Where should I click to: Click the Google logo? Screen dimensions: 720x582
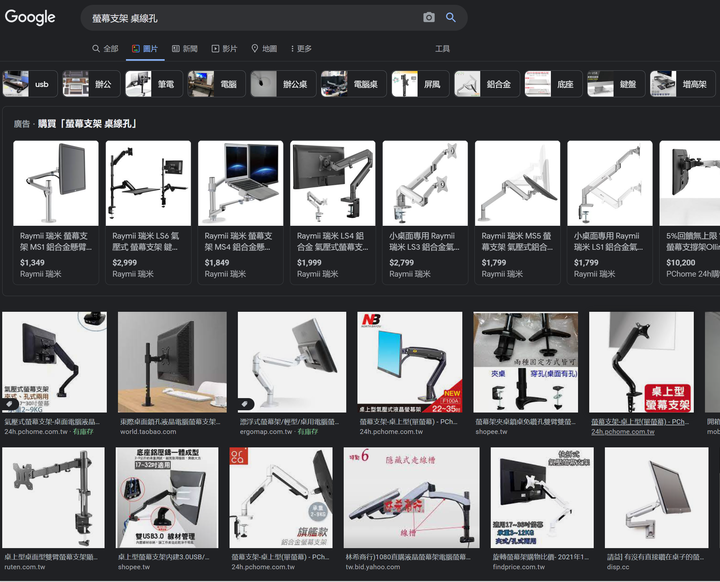[x=30, y=17]
